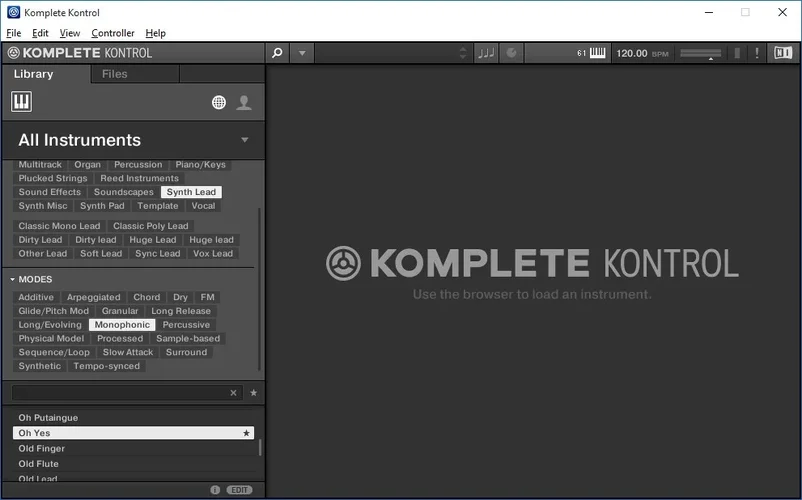Select the Oh Yes preset
Viewport: 802px width, 500px height.
[133, 433]
